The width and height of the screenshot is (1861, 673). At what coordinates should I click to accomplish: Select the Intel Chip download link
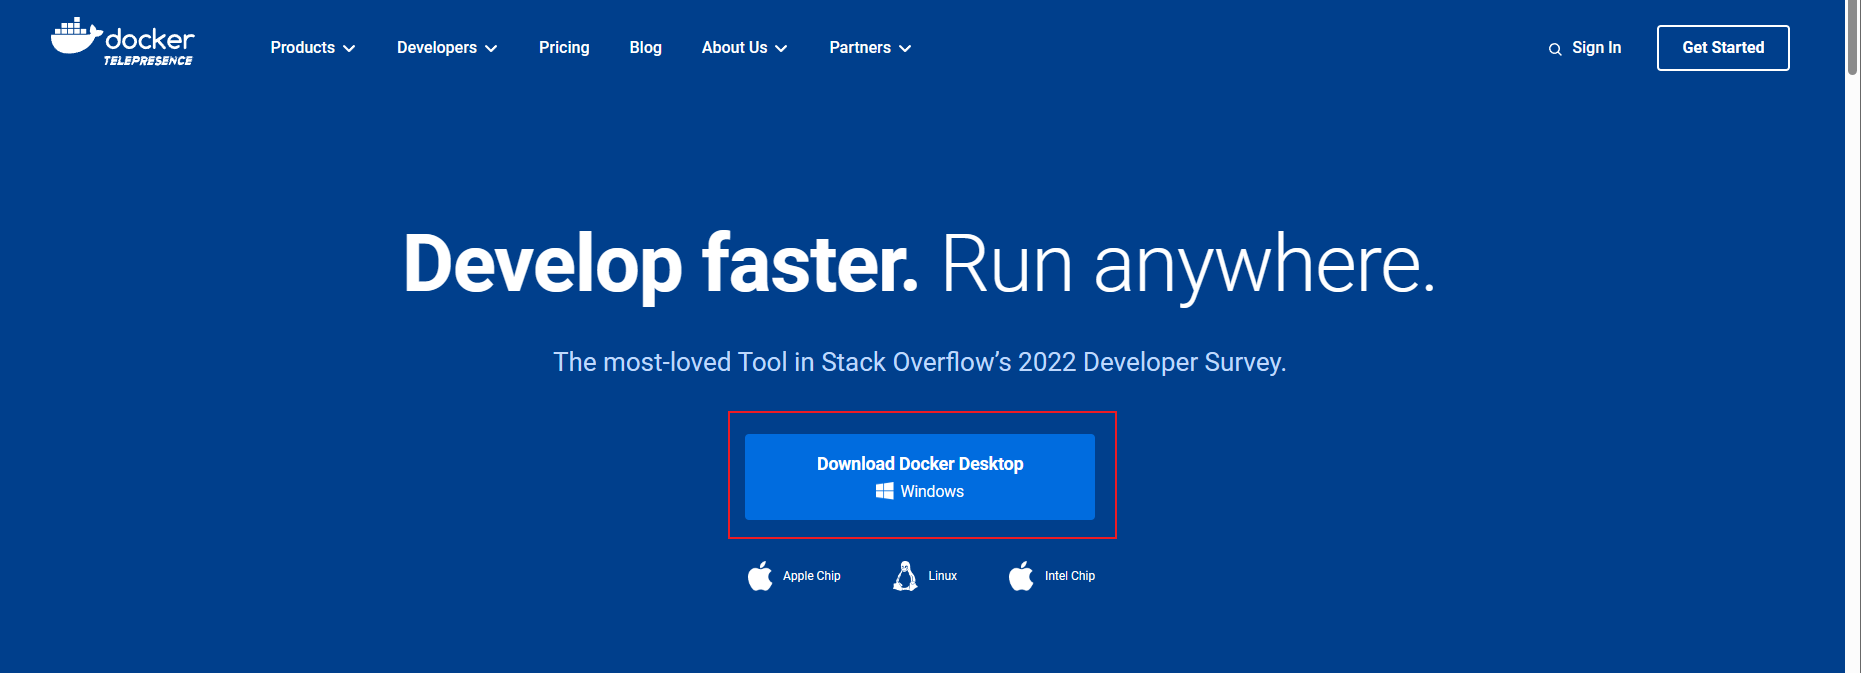click(x=1052, y=576)
